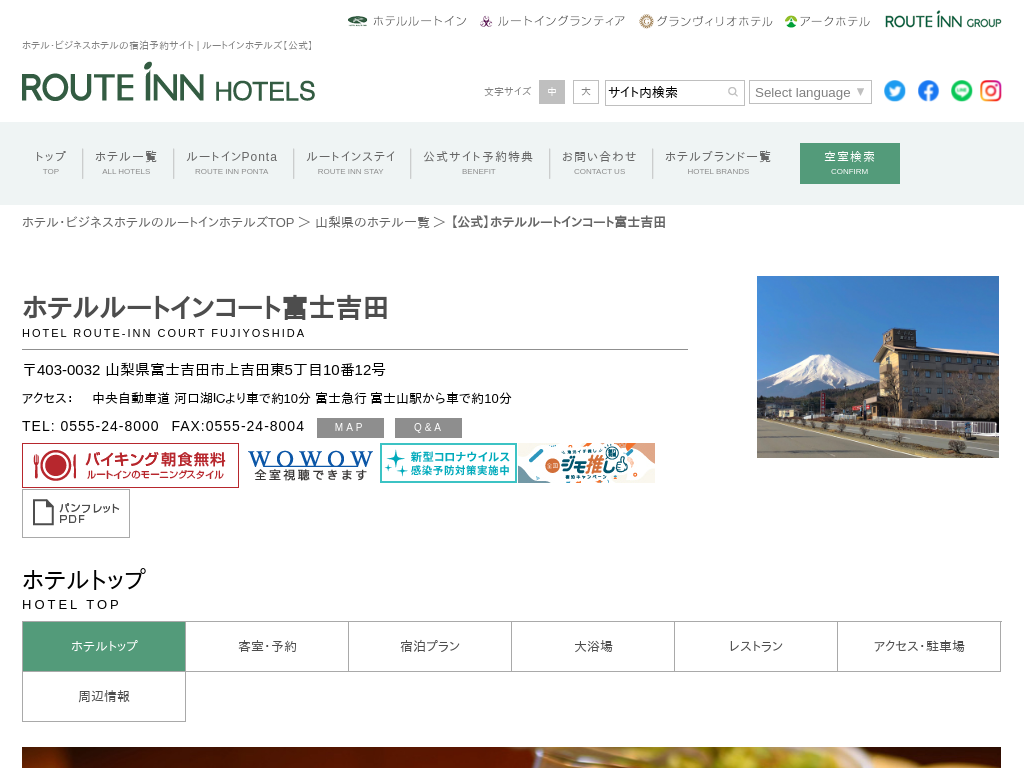
Task: Select the アクセス・駐車場 tab
Action: point(919,647)
